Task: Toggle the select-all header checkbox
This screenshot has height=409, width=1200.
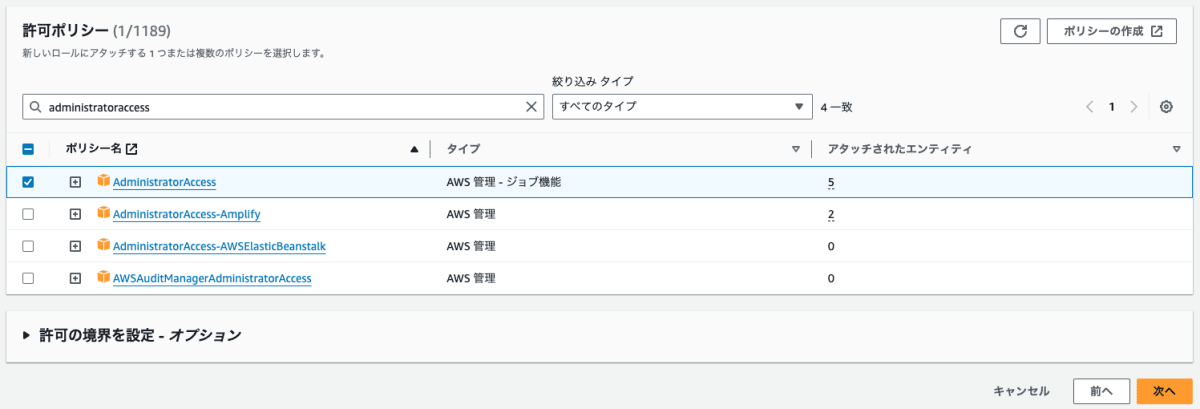Action: click(28, 149)
